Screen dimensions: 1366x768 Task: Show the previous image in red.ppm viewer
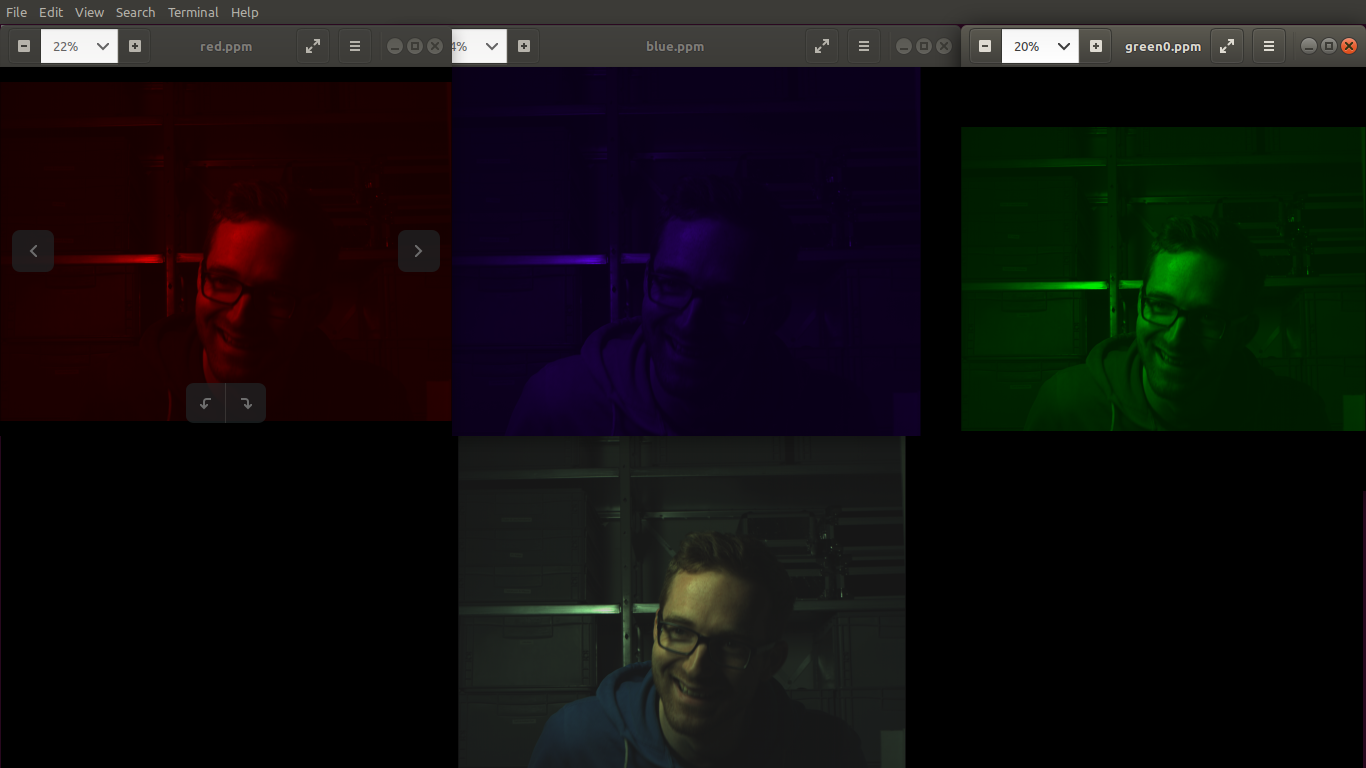pos(33,251)
